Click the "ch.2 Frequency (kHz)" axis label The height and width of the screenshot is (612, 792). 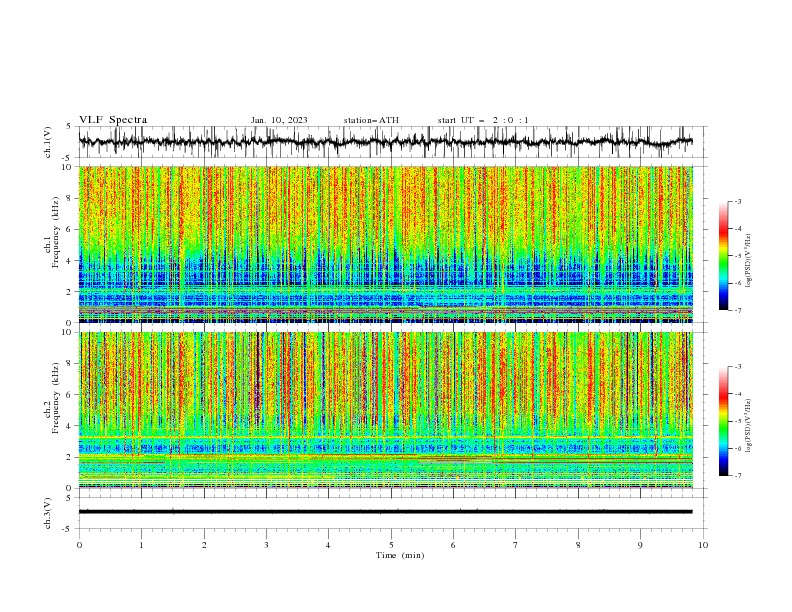click(52, 399)
